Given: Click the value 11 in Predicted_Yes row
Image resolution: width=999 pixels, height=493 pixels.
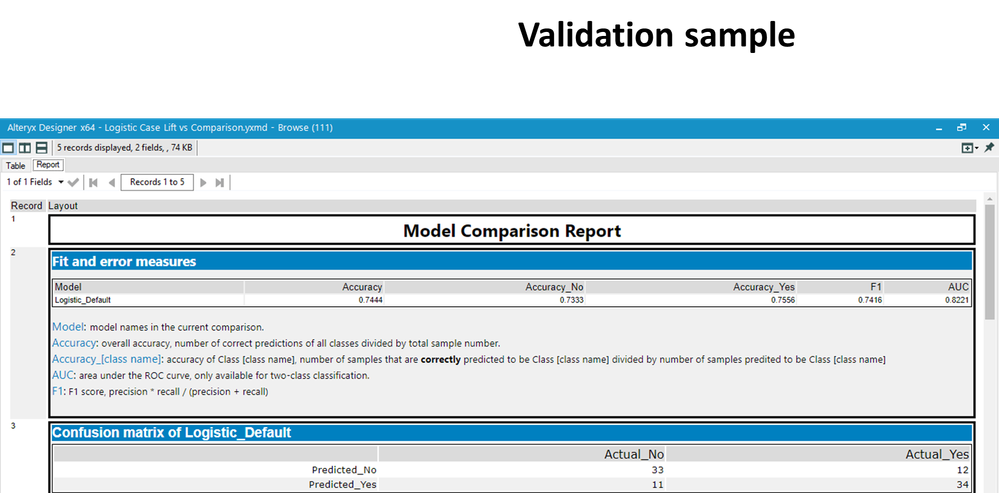Looking at the screenshot, I should [658, 485].
